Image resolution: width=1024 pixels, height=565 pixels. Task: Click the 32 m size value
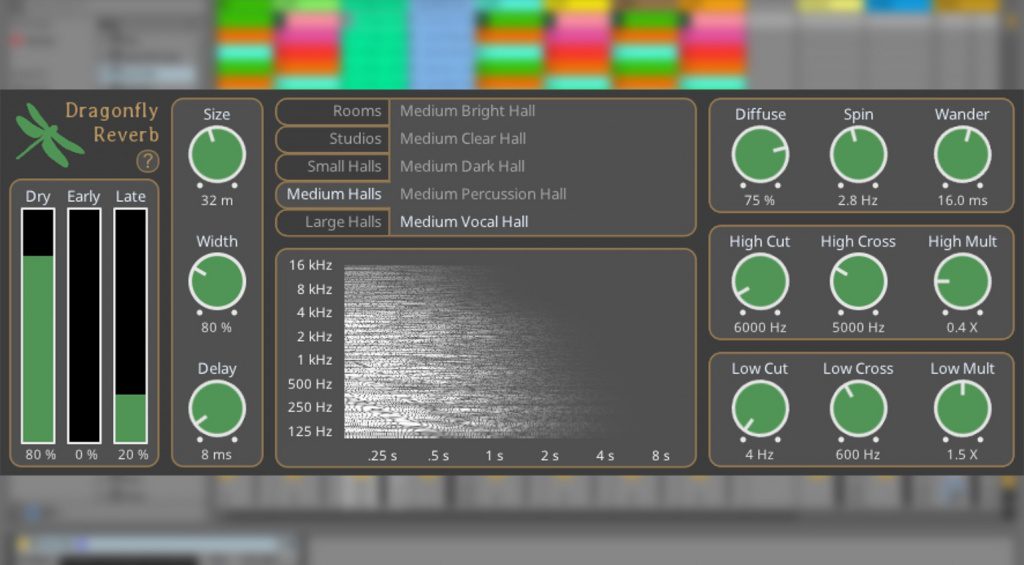(x=217, y=201)
